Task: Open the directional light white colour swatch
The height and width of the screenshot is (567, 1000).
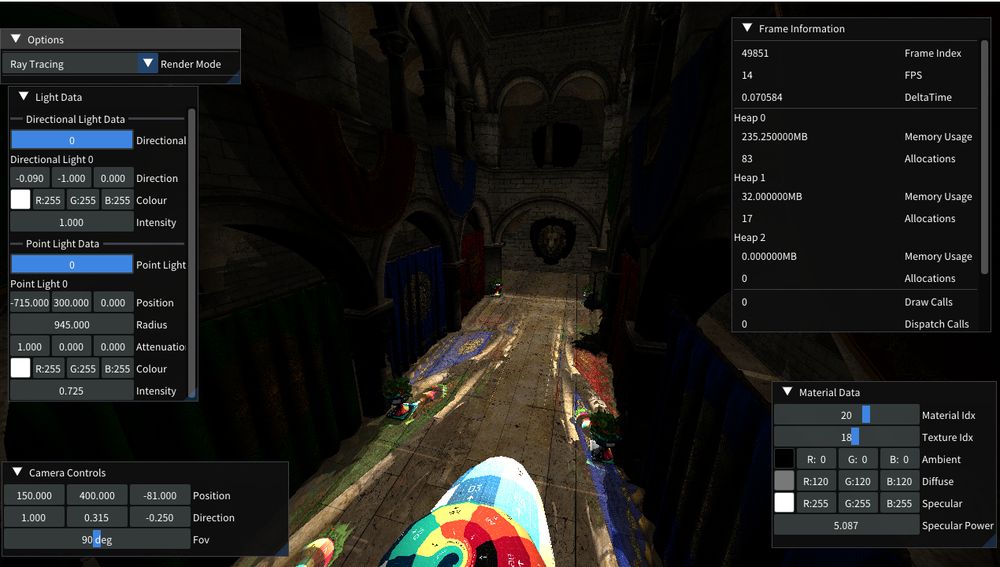Action: (x=20, y=200)
